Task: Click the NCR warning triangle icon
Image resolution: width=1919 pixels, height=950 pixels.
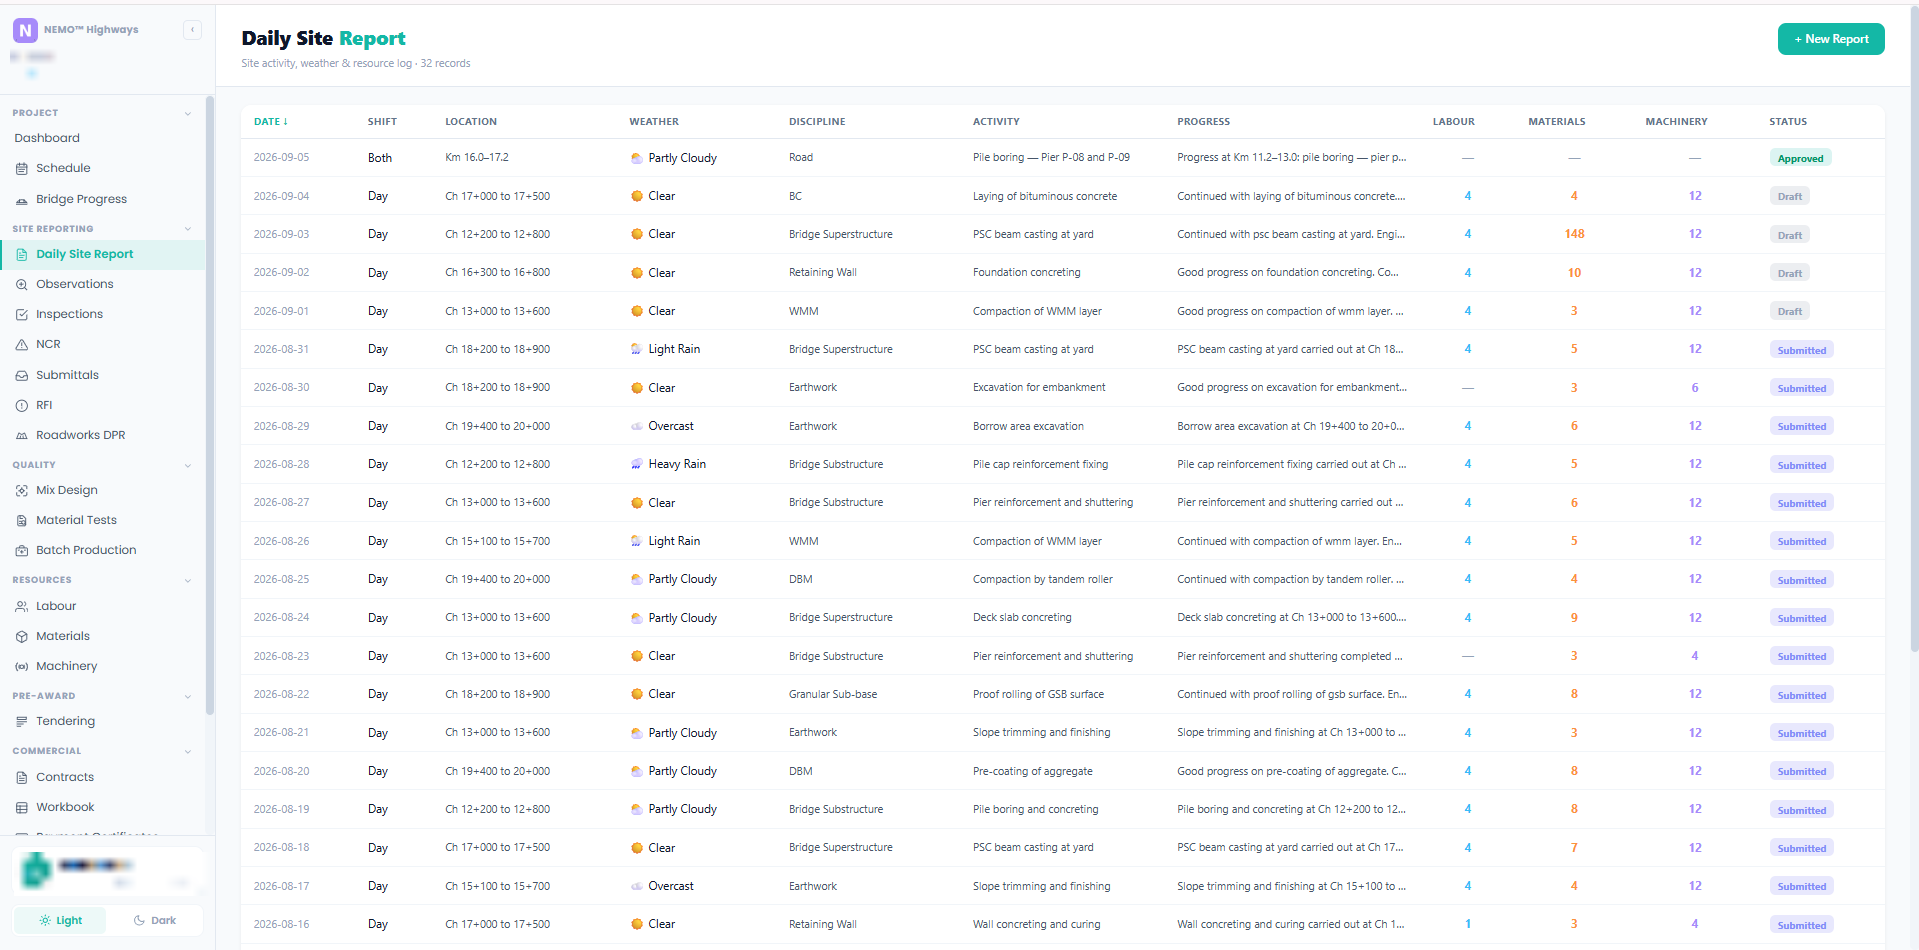Action: click(22, 345)
